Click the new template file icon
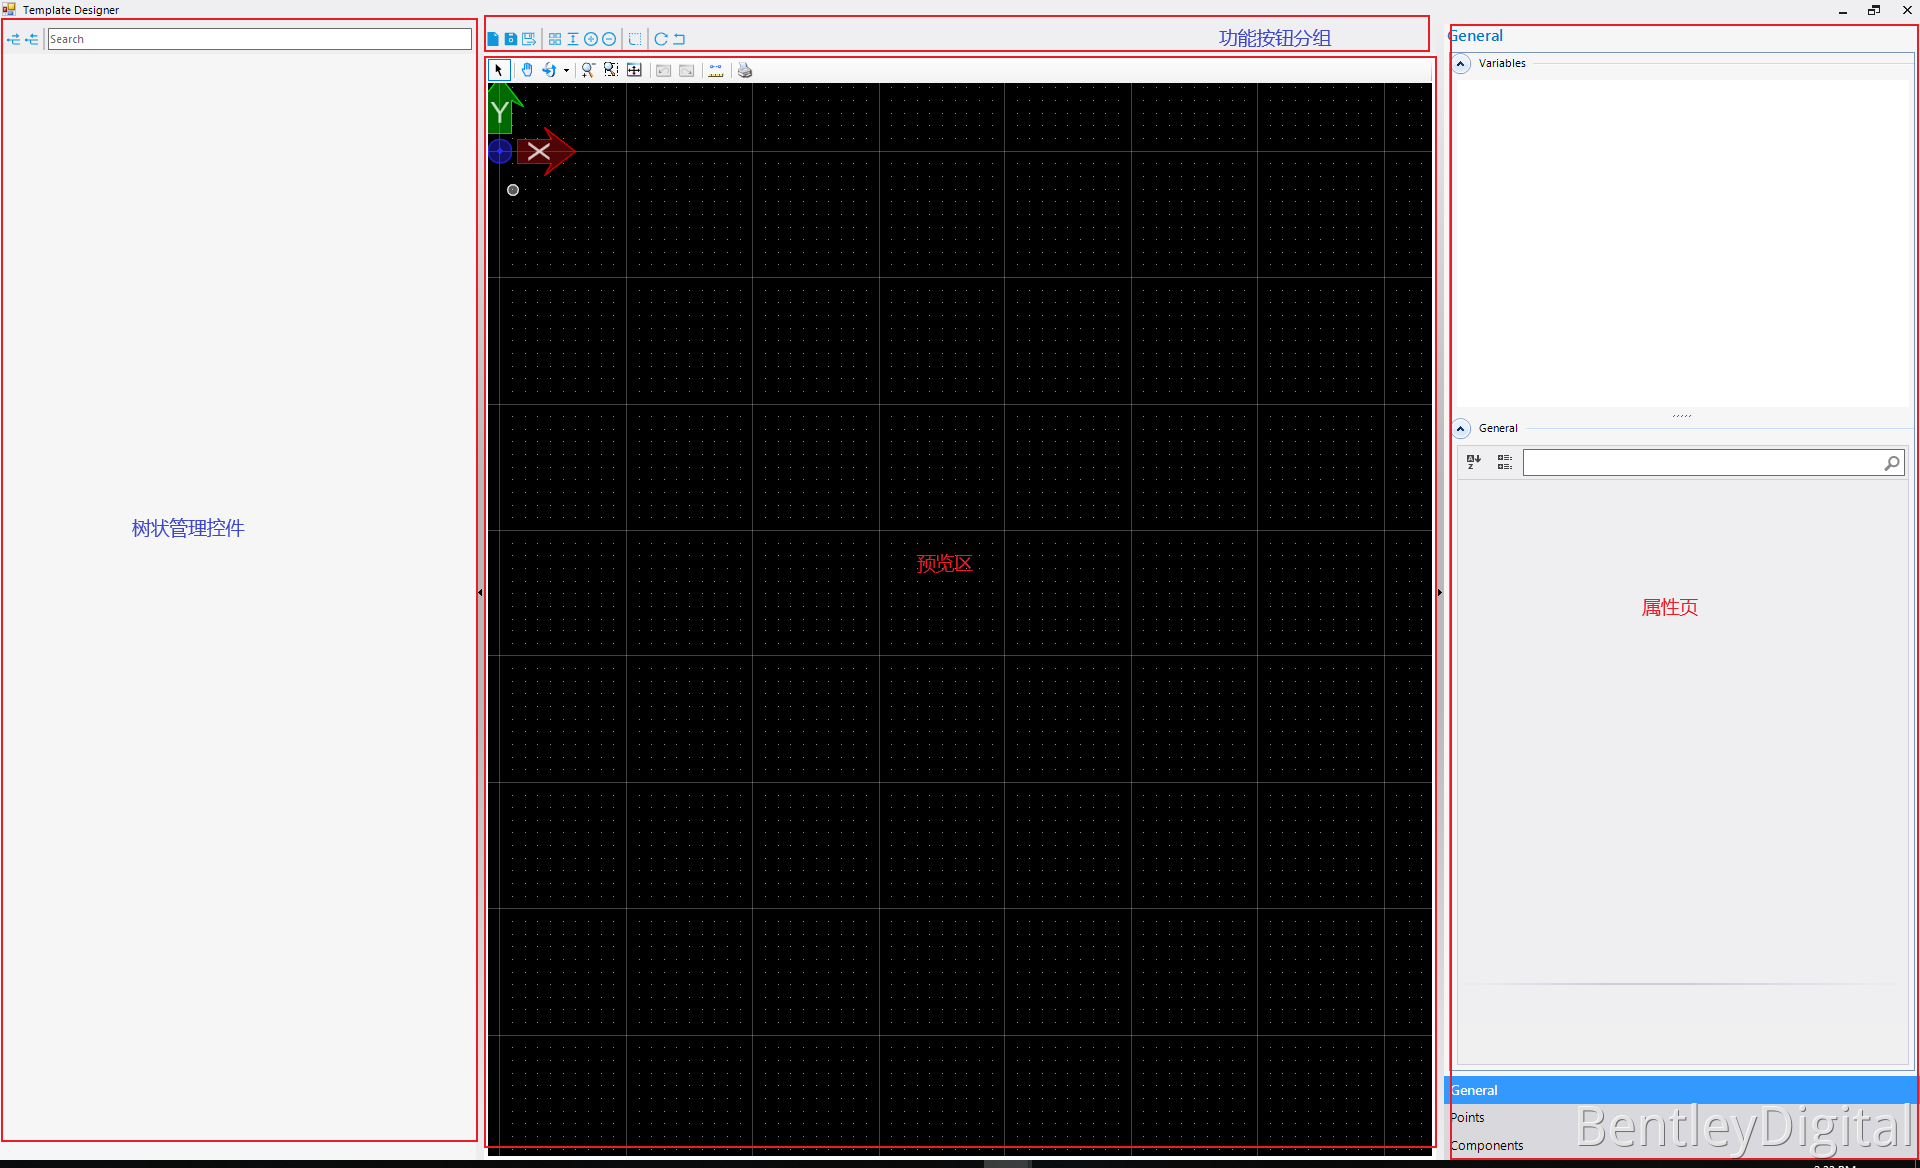Screen dimensions: 1920x1168 (493, 39)
